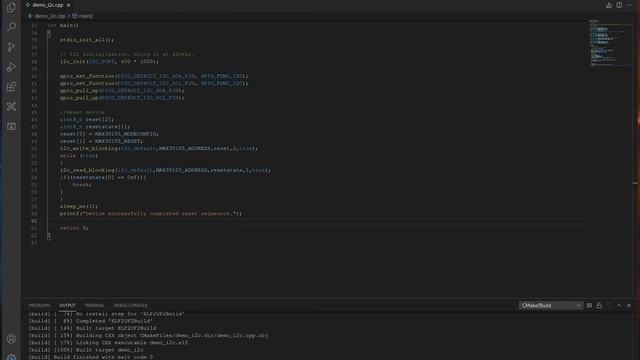Click the 'Built target demo_i2c' output line
Viewport: 640px width, 360px height.
(x=86, y=350)
